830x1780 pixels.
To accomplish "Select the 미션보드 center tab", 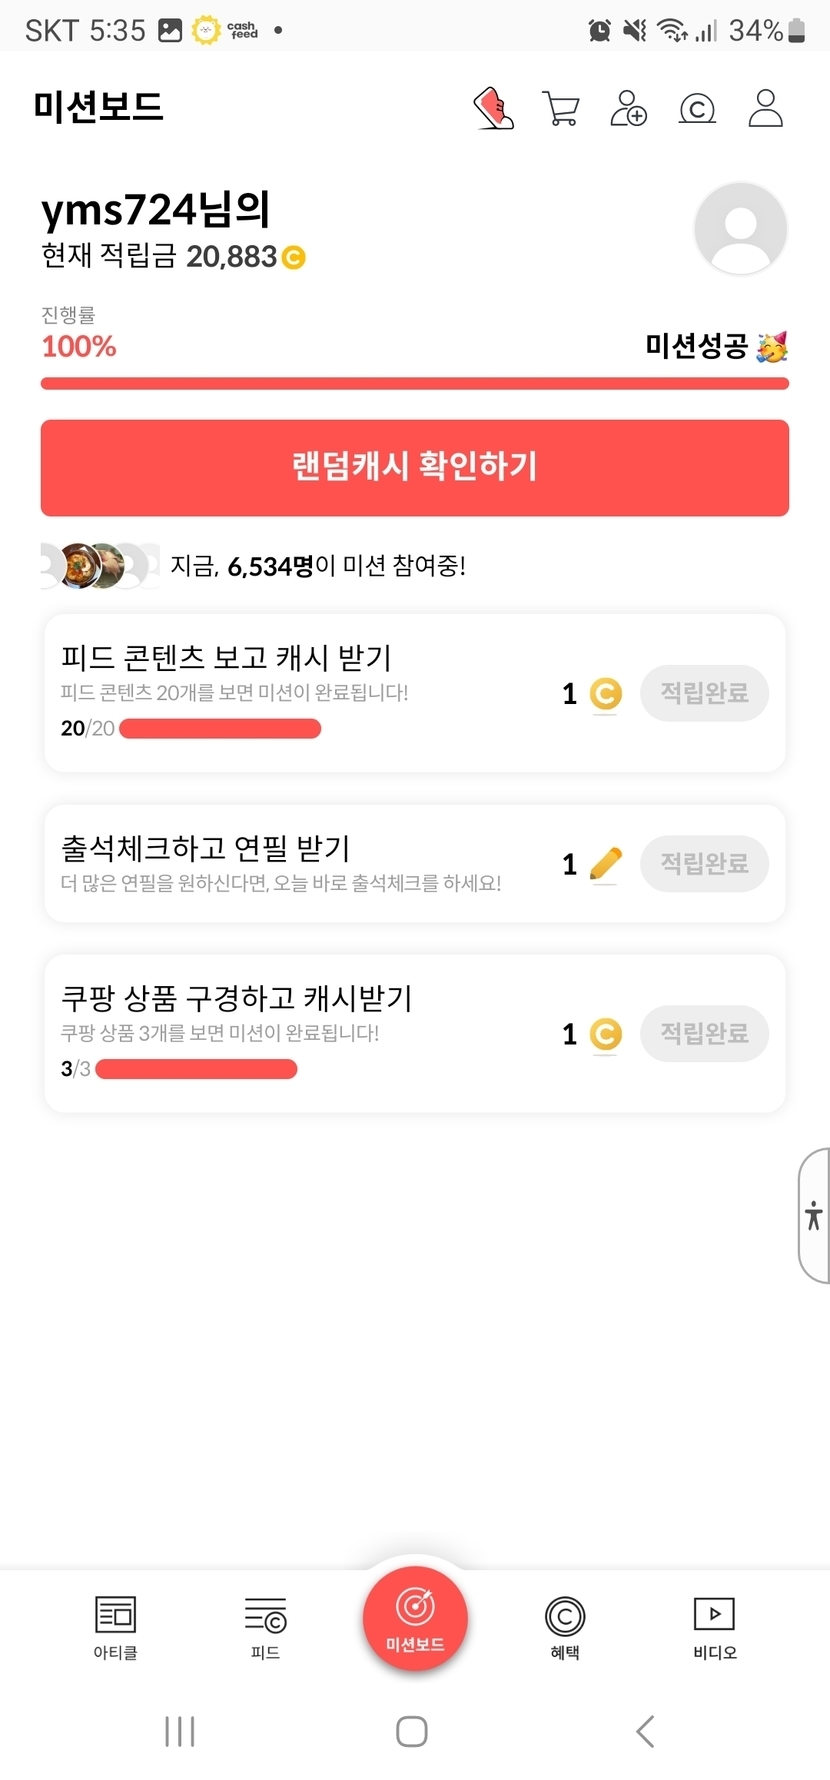I will coord(415,1617).
